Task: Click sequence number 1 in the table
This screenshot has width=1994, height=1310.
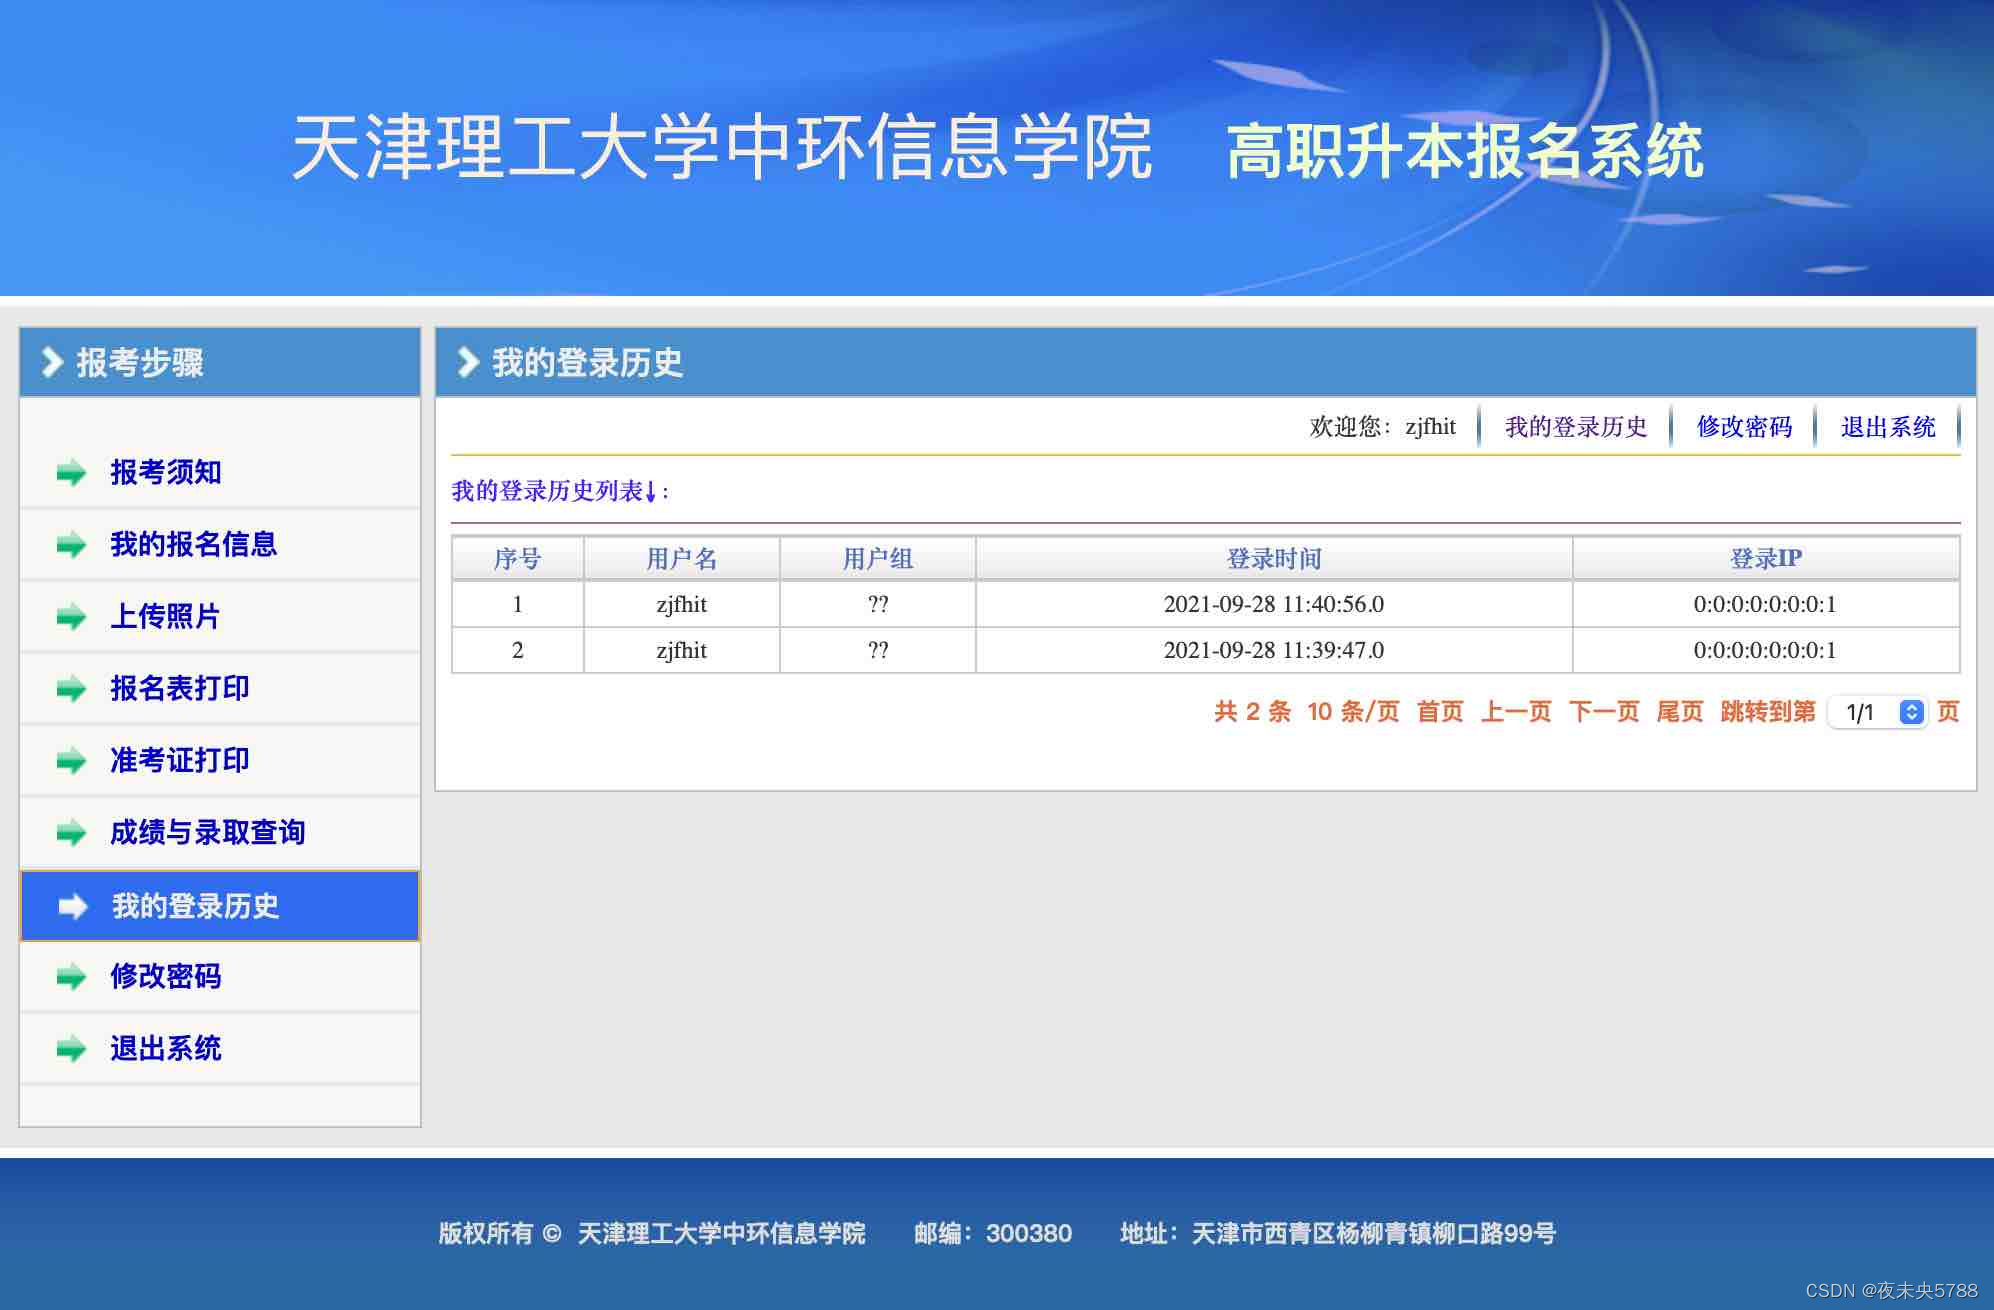Action: pos(517,604)
